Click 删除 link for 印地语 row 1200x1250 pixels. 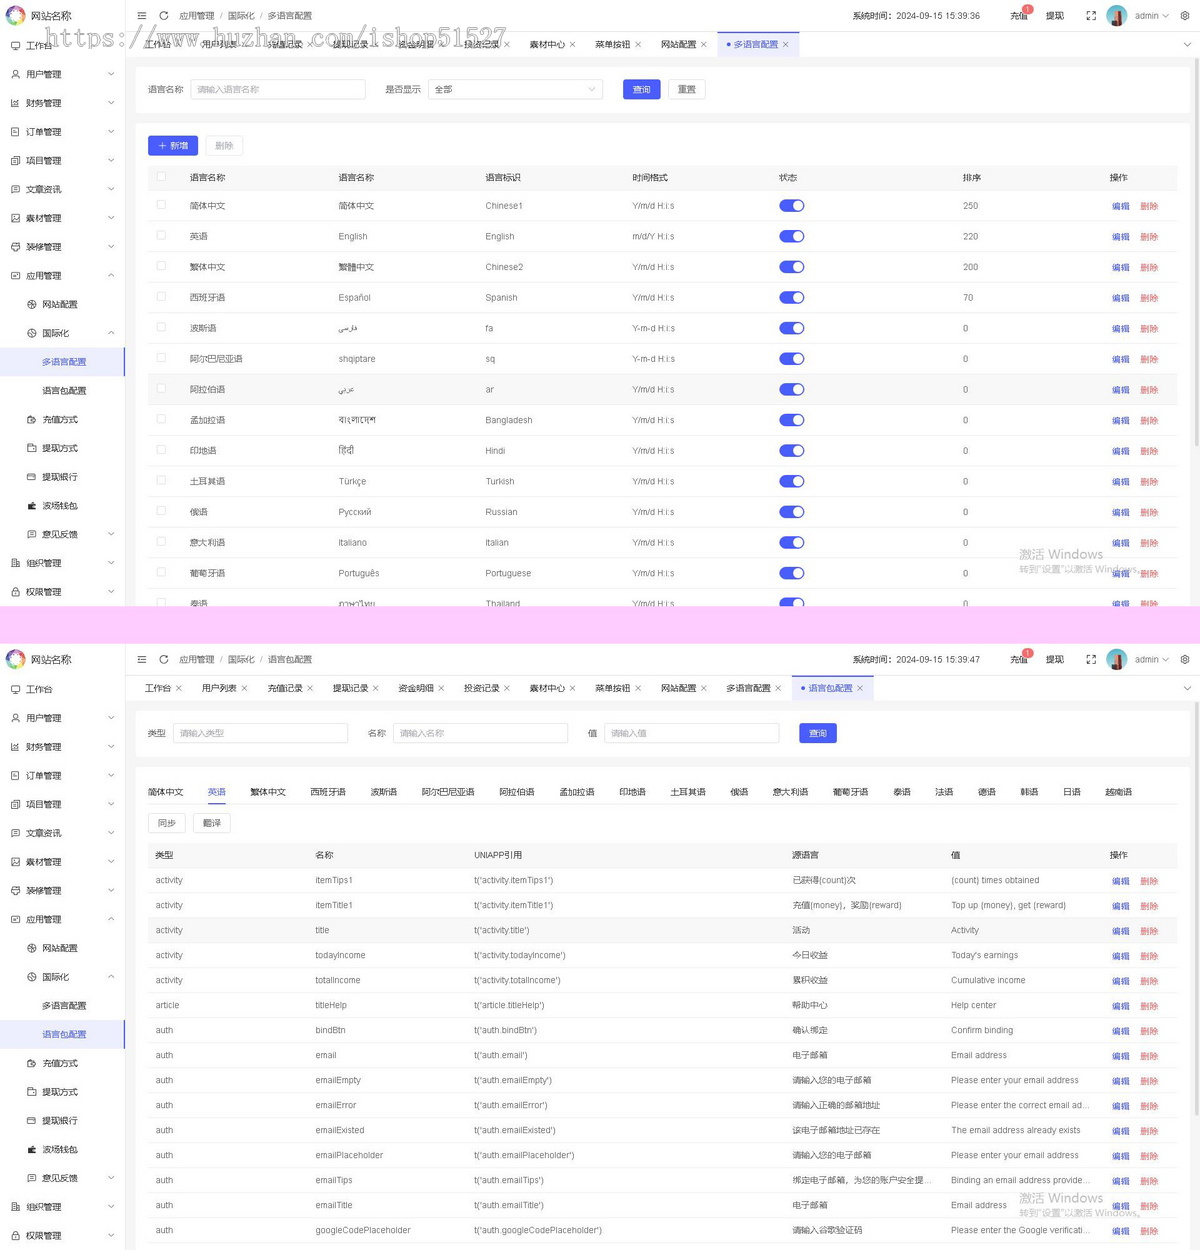click(1149, 451)
